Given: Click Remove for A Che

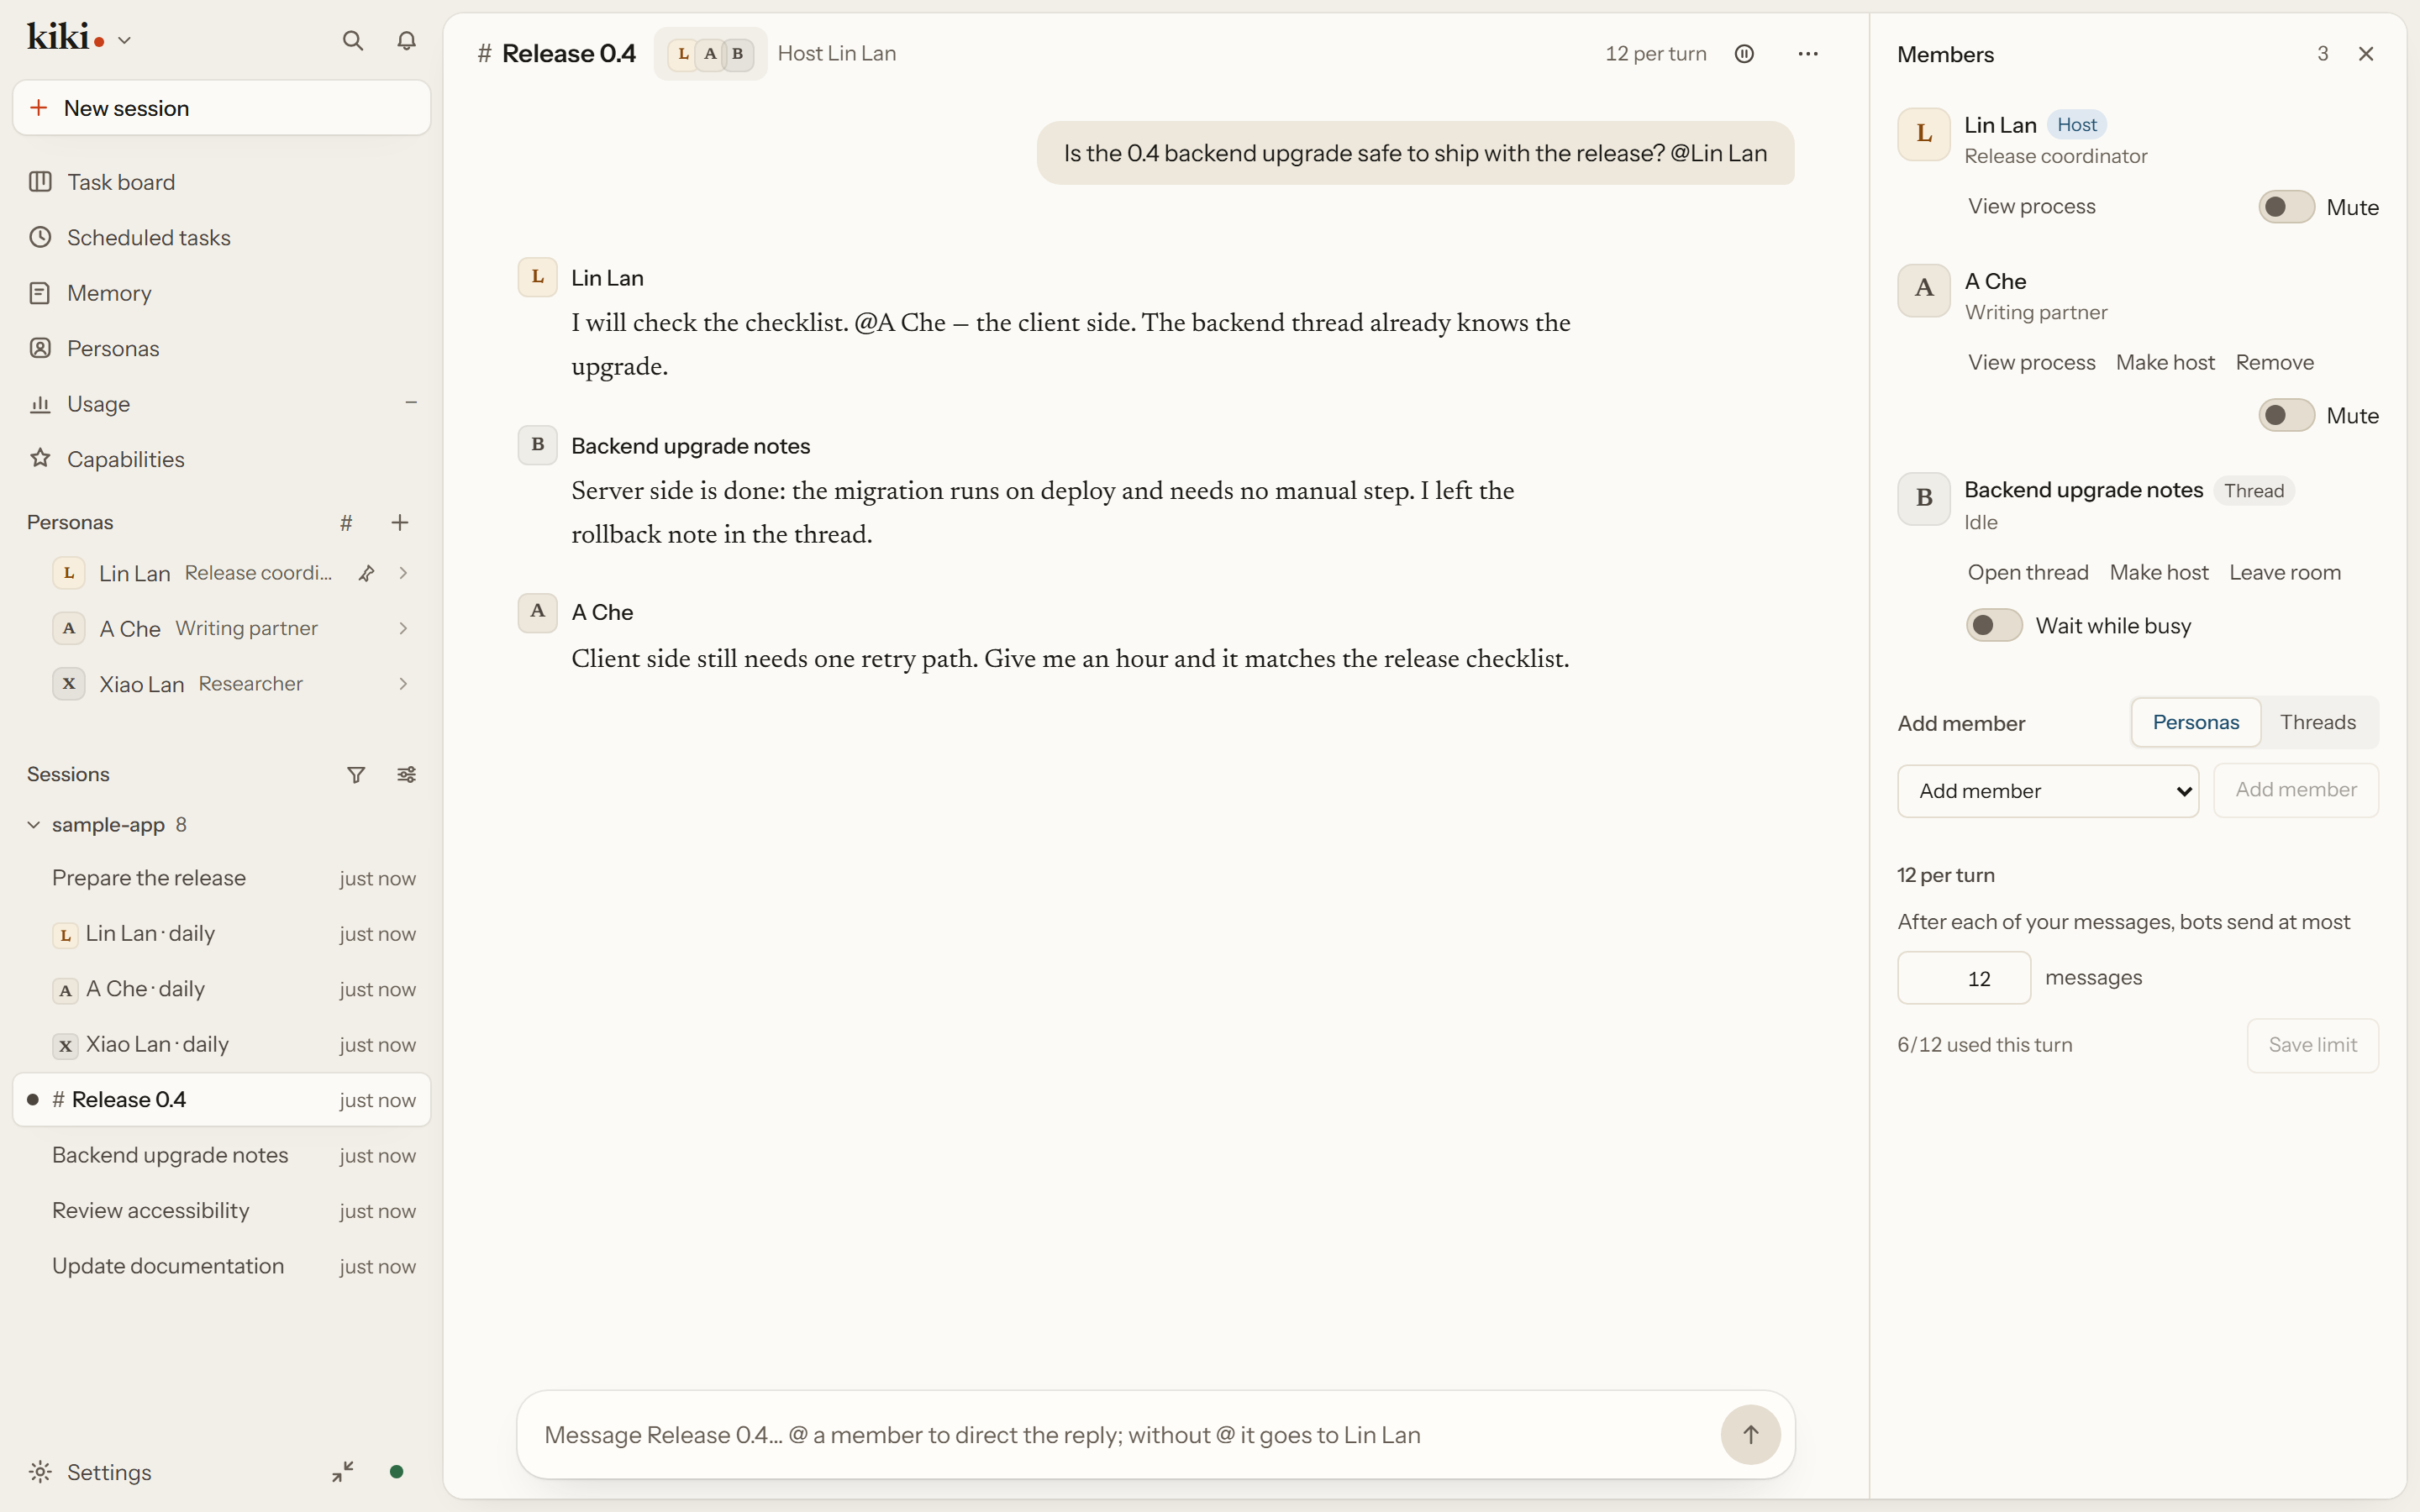Looking at the screenshot, I should [2274, 362].
